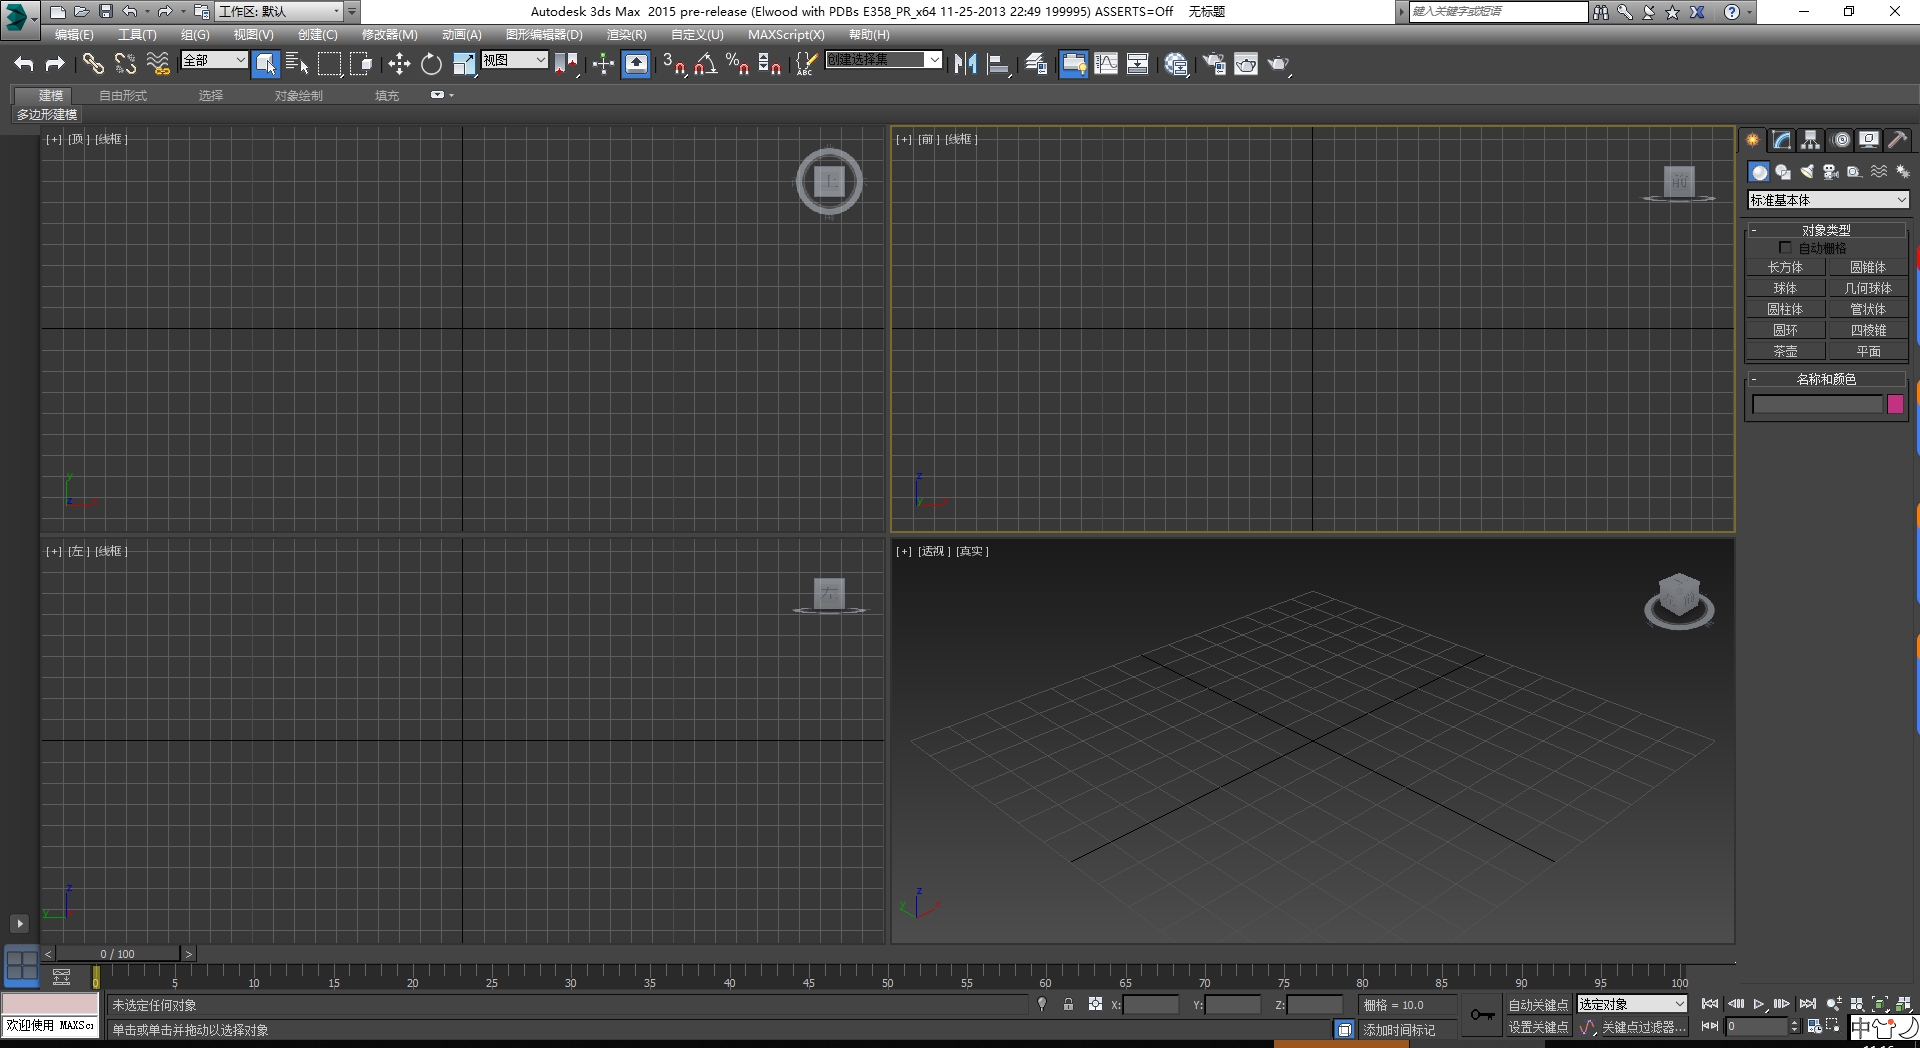The image size is (1920, 1048).
Task: Enable the 自动栅格 AutoGrid checkbox
Action: (1786, 247)
